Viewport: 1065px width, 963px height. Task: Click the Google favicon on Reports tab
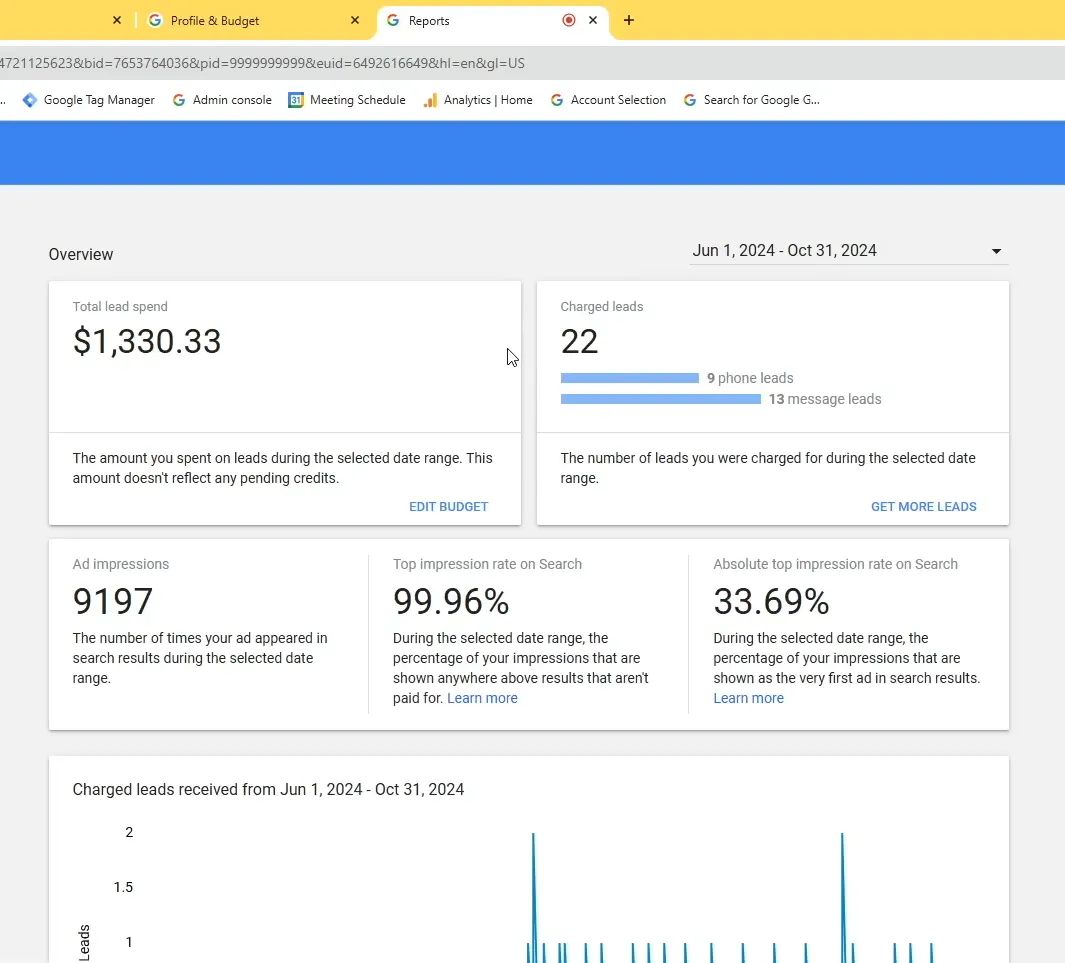(393, 20)
